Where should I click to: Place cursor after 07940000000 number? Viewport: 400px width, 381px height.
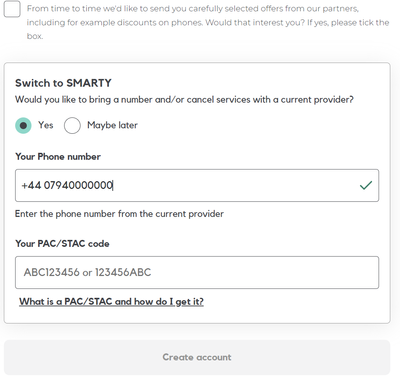tap(113, 185)
